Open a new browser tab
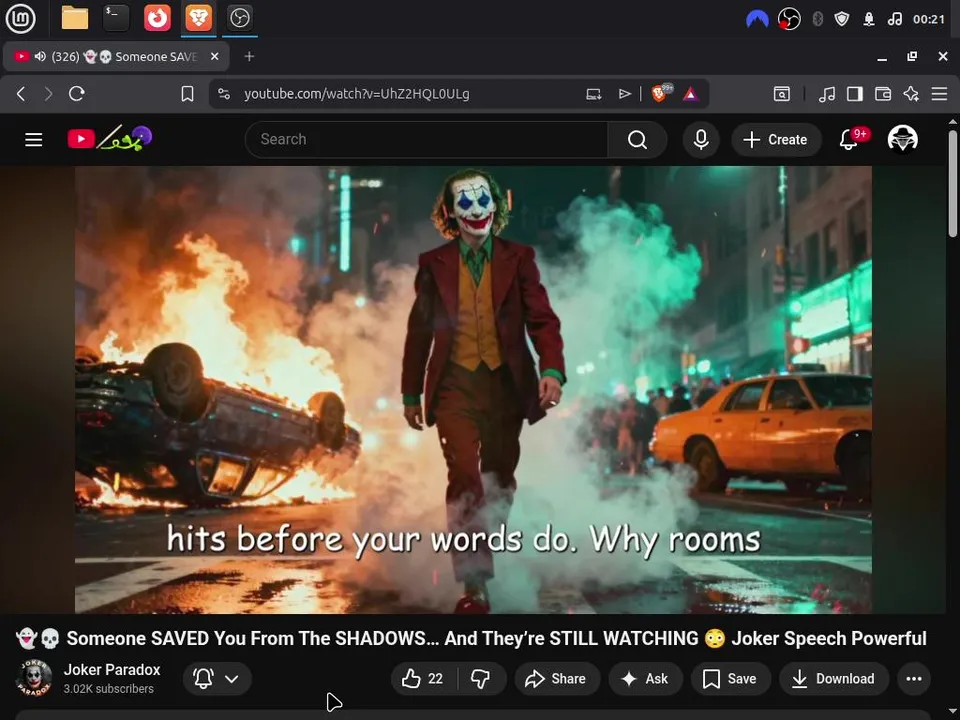Viewport: 960px width, 720px height. tap(249, 56)
